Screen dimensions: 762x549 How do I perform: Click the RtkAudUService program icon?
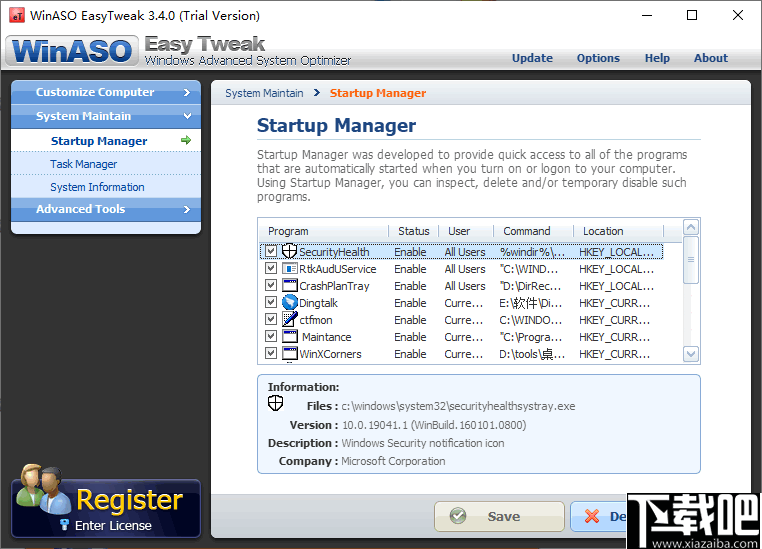tap(289, 269)
